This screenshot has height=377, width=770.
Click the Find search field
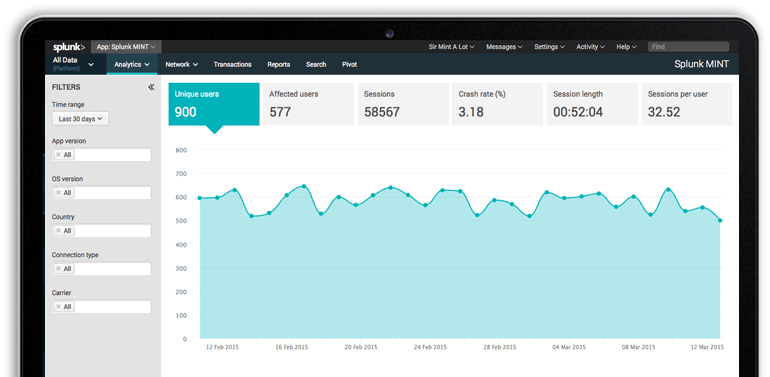coord(688,47)
